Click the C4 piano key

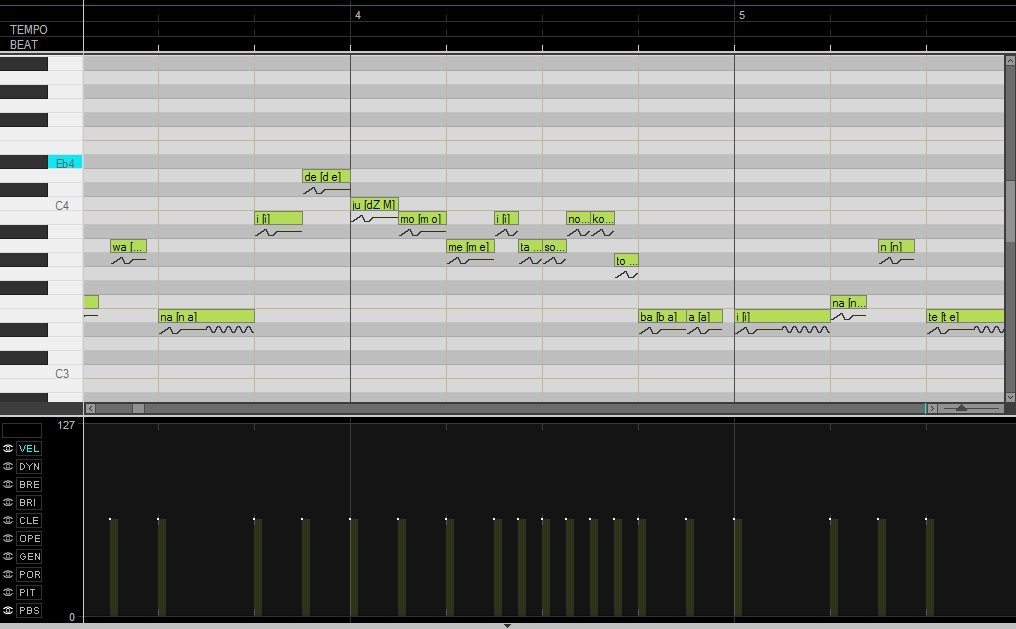(x=65, y=205)
